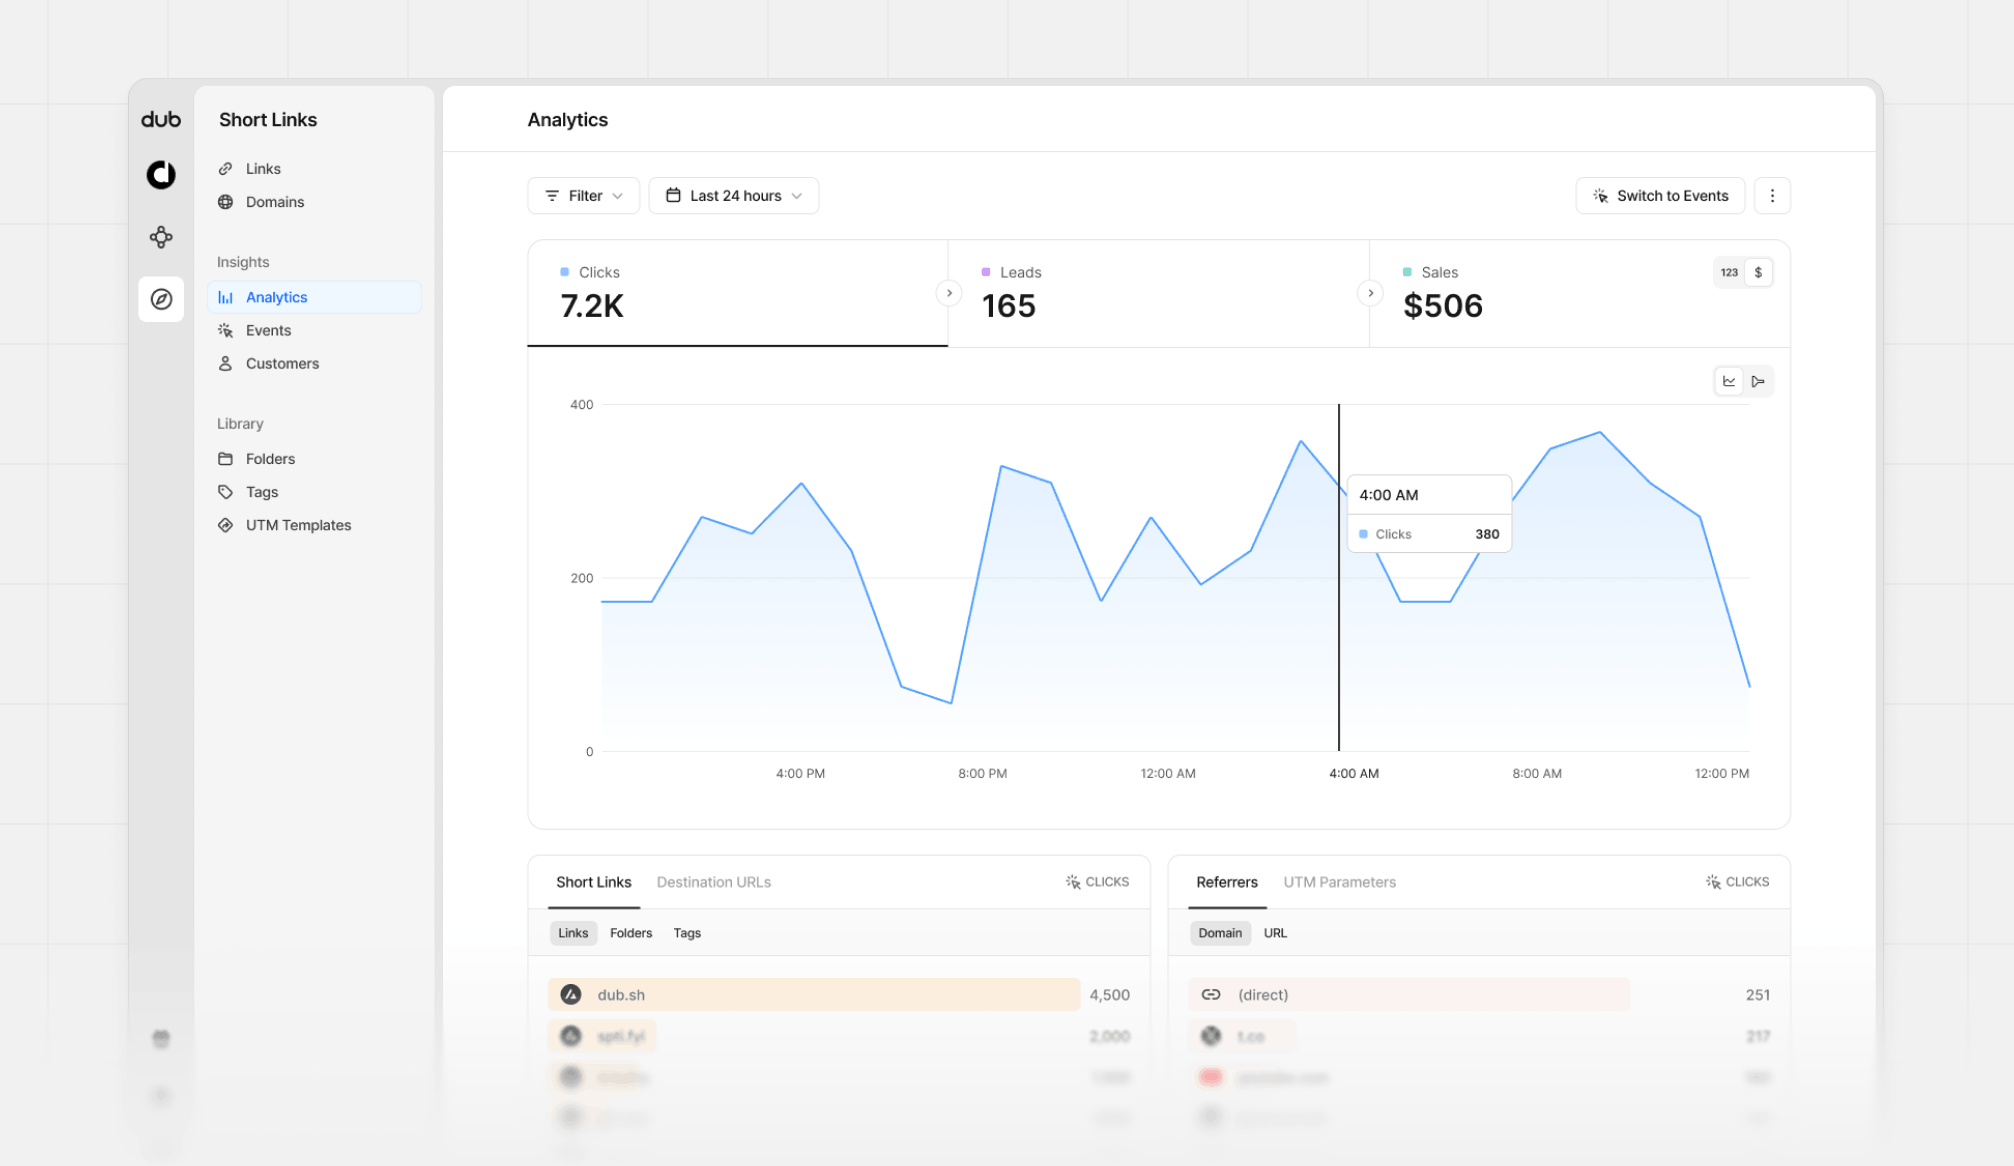Click the CLICKS indicator in Referrers card

click(1737, 882)
